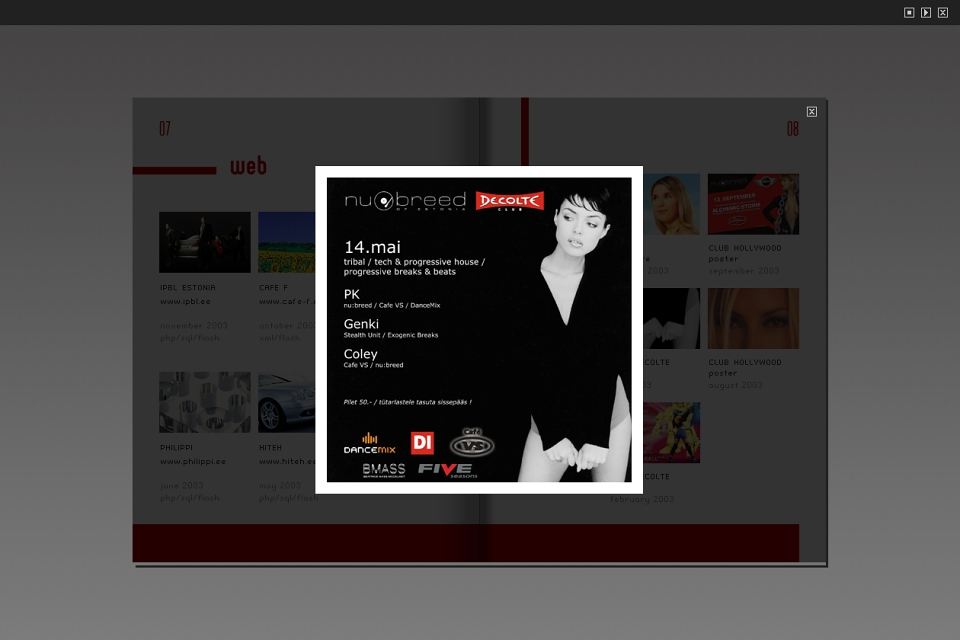Select the Hiteh silver car thumbnail

point(286,402)
